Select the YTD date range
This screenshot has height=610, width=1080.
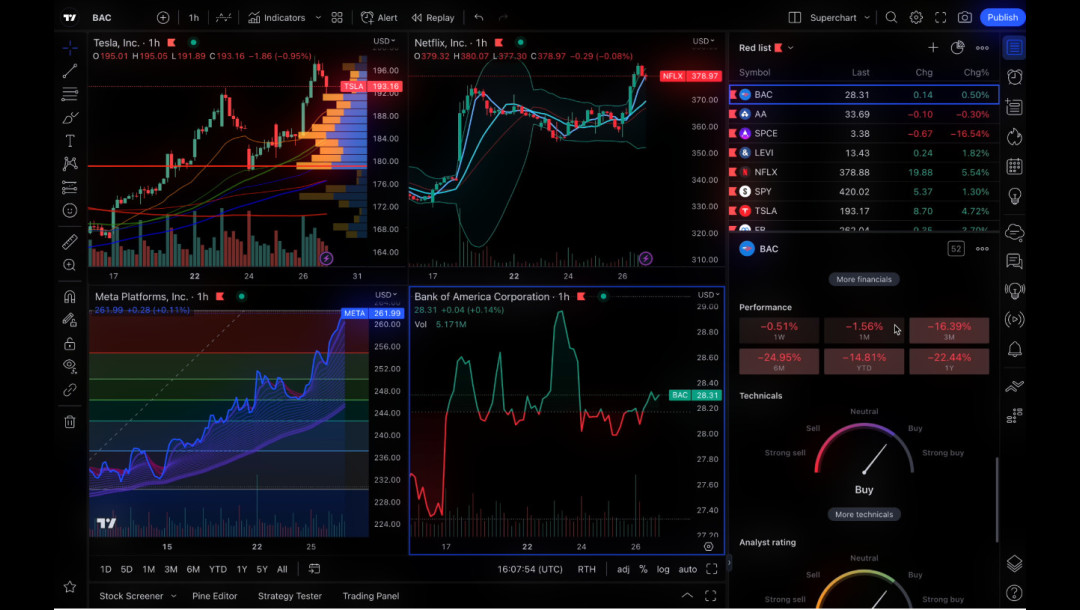tap(218, 569)
